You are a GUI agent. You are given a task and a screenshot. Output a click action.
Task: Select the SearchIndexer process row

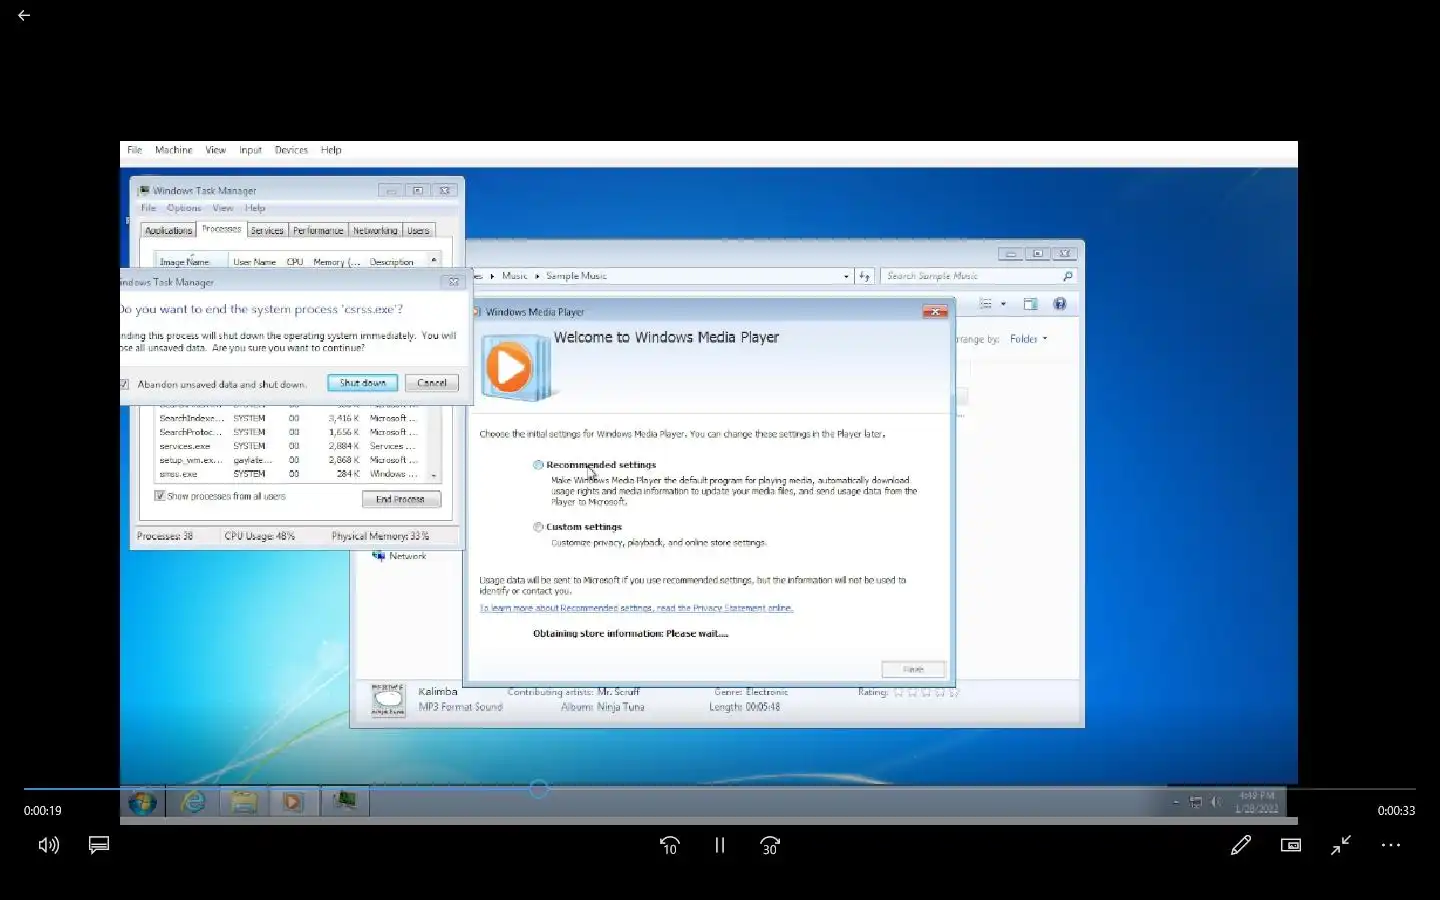pos(290,418)
